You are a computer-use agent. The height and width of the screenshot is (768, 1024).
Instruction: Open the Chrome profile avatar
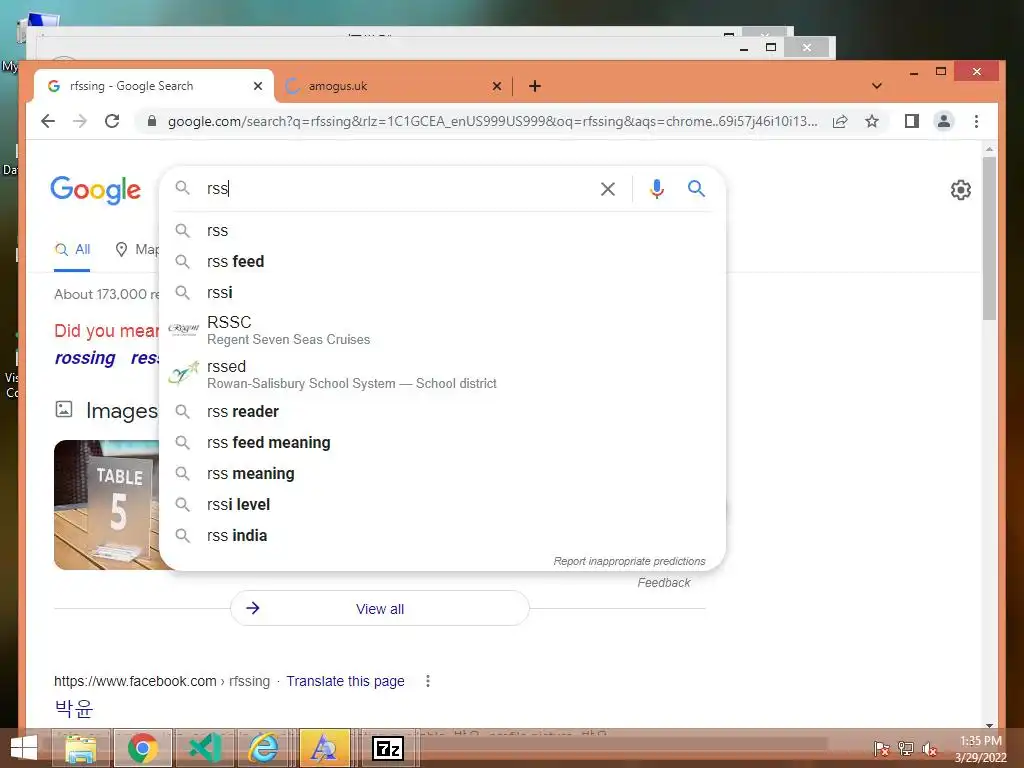point(944,121)
